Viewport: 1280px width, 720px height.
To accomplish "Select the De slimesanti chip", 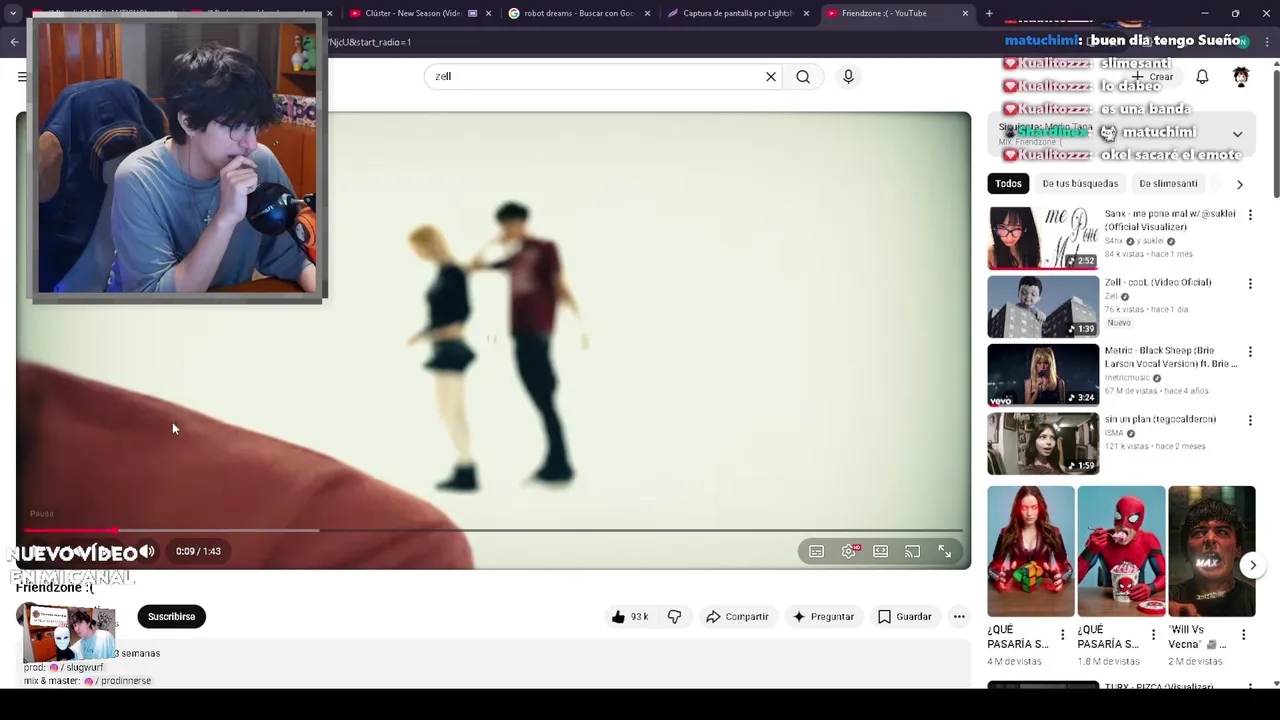I will tap(1168, 184).
